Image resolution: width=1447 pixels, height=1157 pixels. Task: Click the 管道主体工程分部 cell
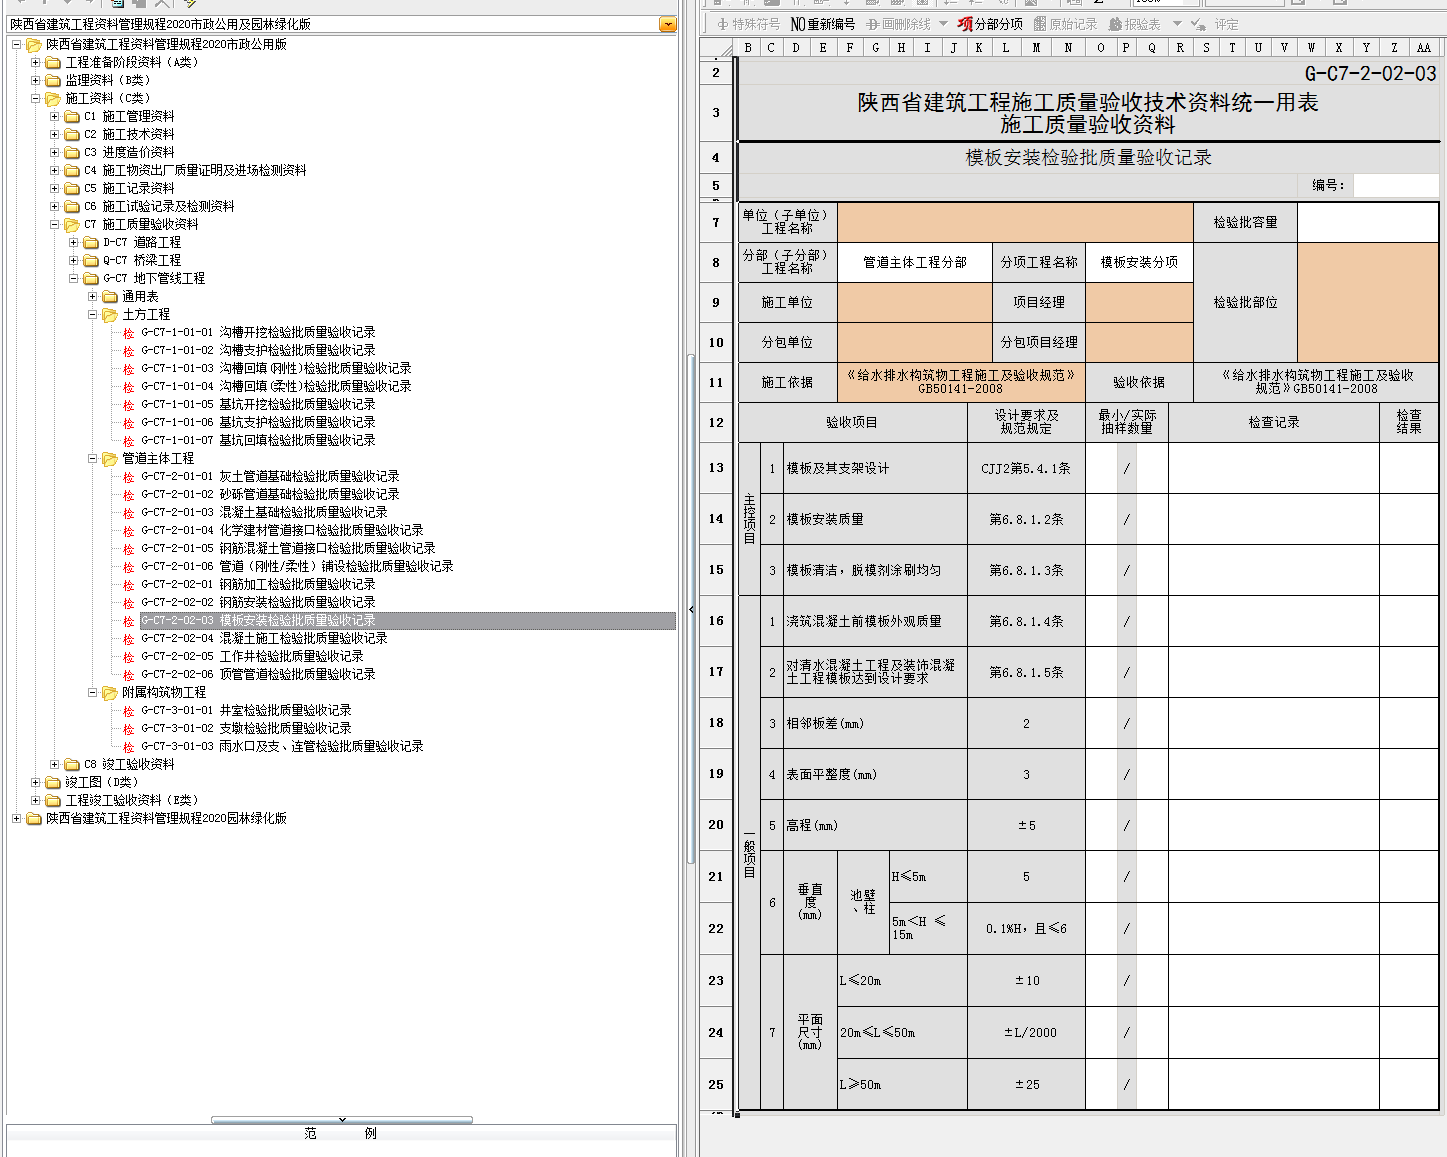tap(915, 262)
